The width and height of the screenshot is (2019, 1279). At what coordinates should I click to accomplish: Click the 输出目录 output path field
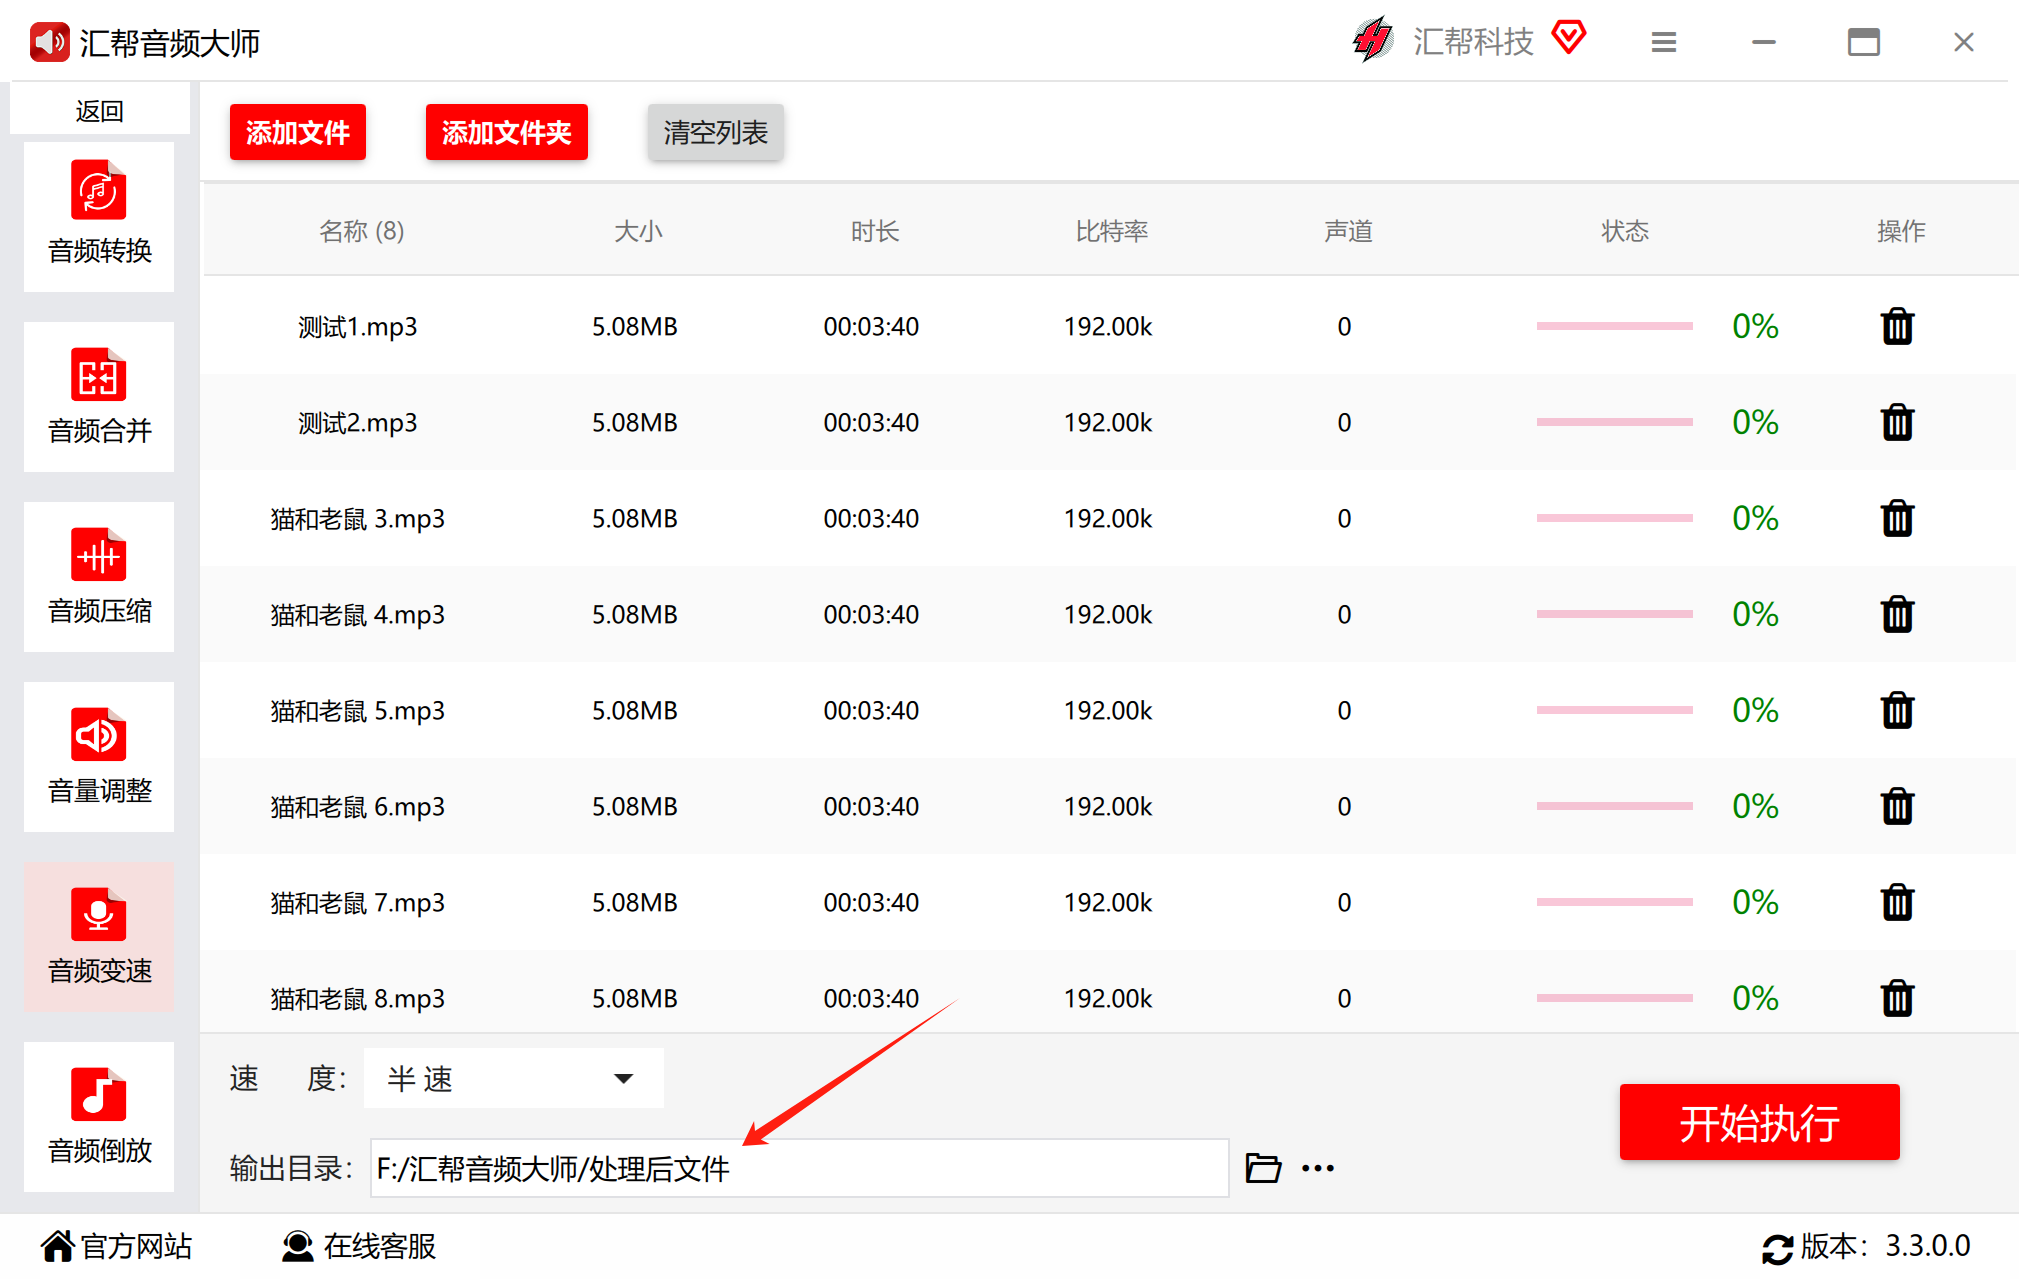click(x=798, y=1167)
